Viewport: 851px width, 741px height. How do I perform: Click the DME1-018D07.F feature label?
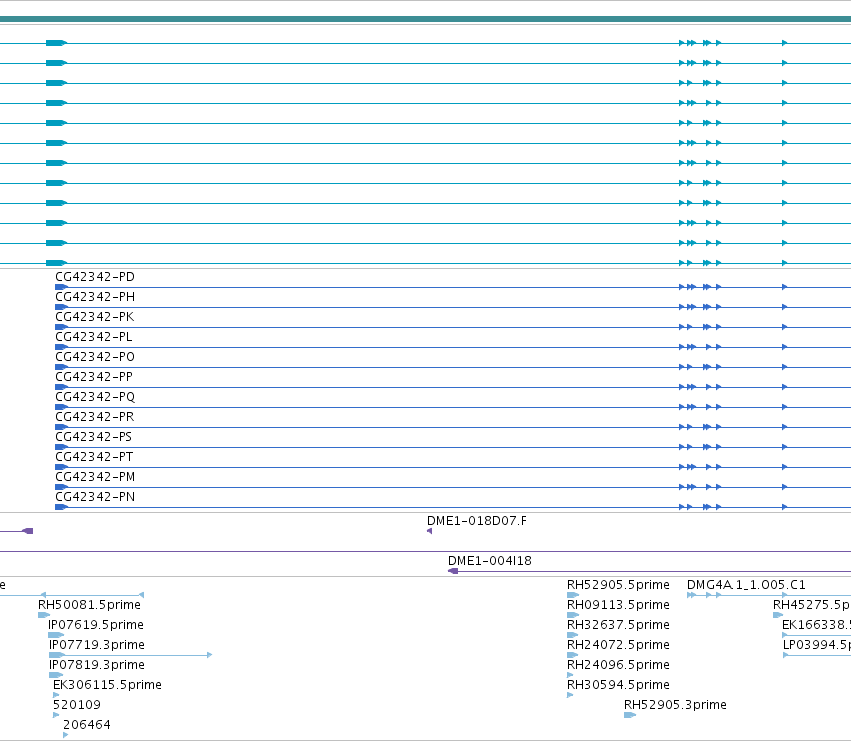[x=477, y=521]
